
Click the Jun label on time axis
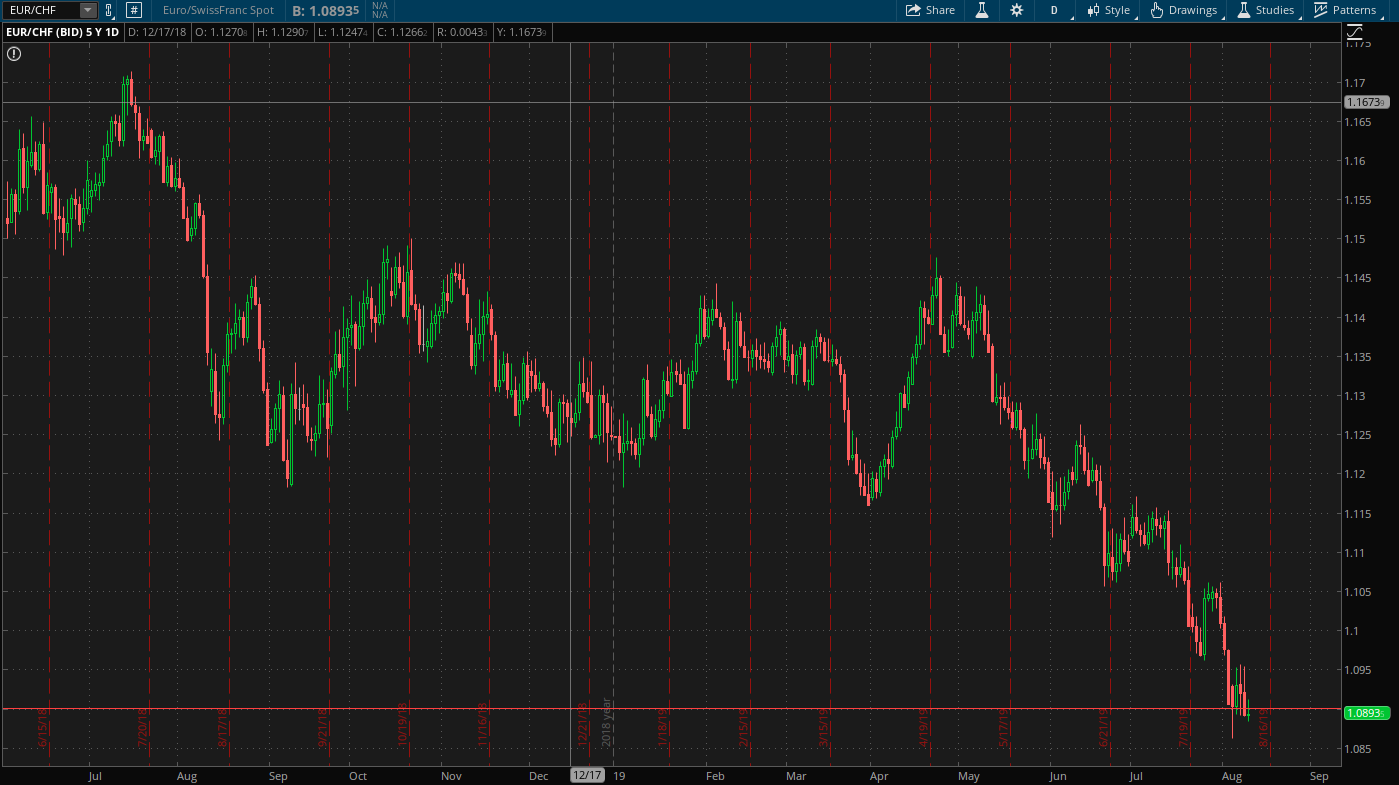coord(1059,776)
